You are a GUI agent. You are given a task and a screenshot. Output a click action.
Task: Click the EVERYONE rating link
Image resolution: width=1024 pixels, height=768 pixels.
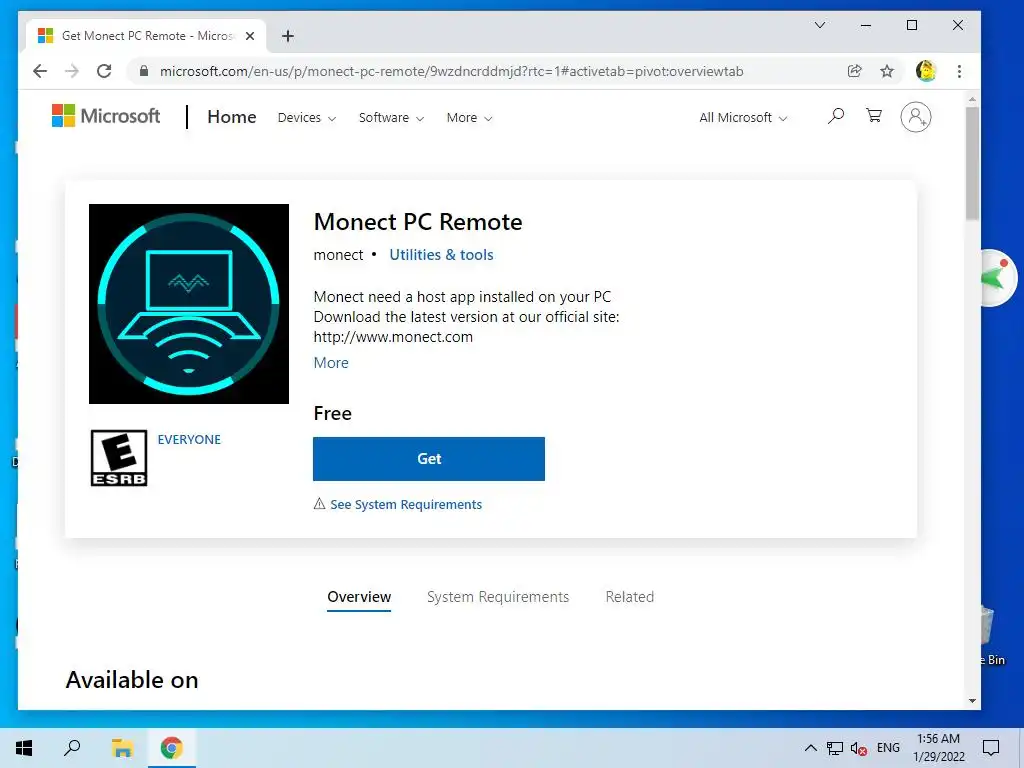[189, 440]
